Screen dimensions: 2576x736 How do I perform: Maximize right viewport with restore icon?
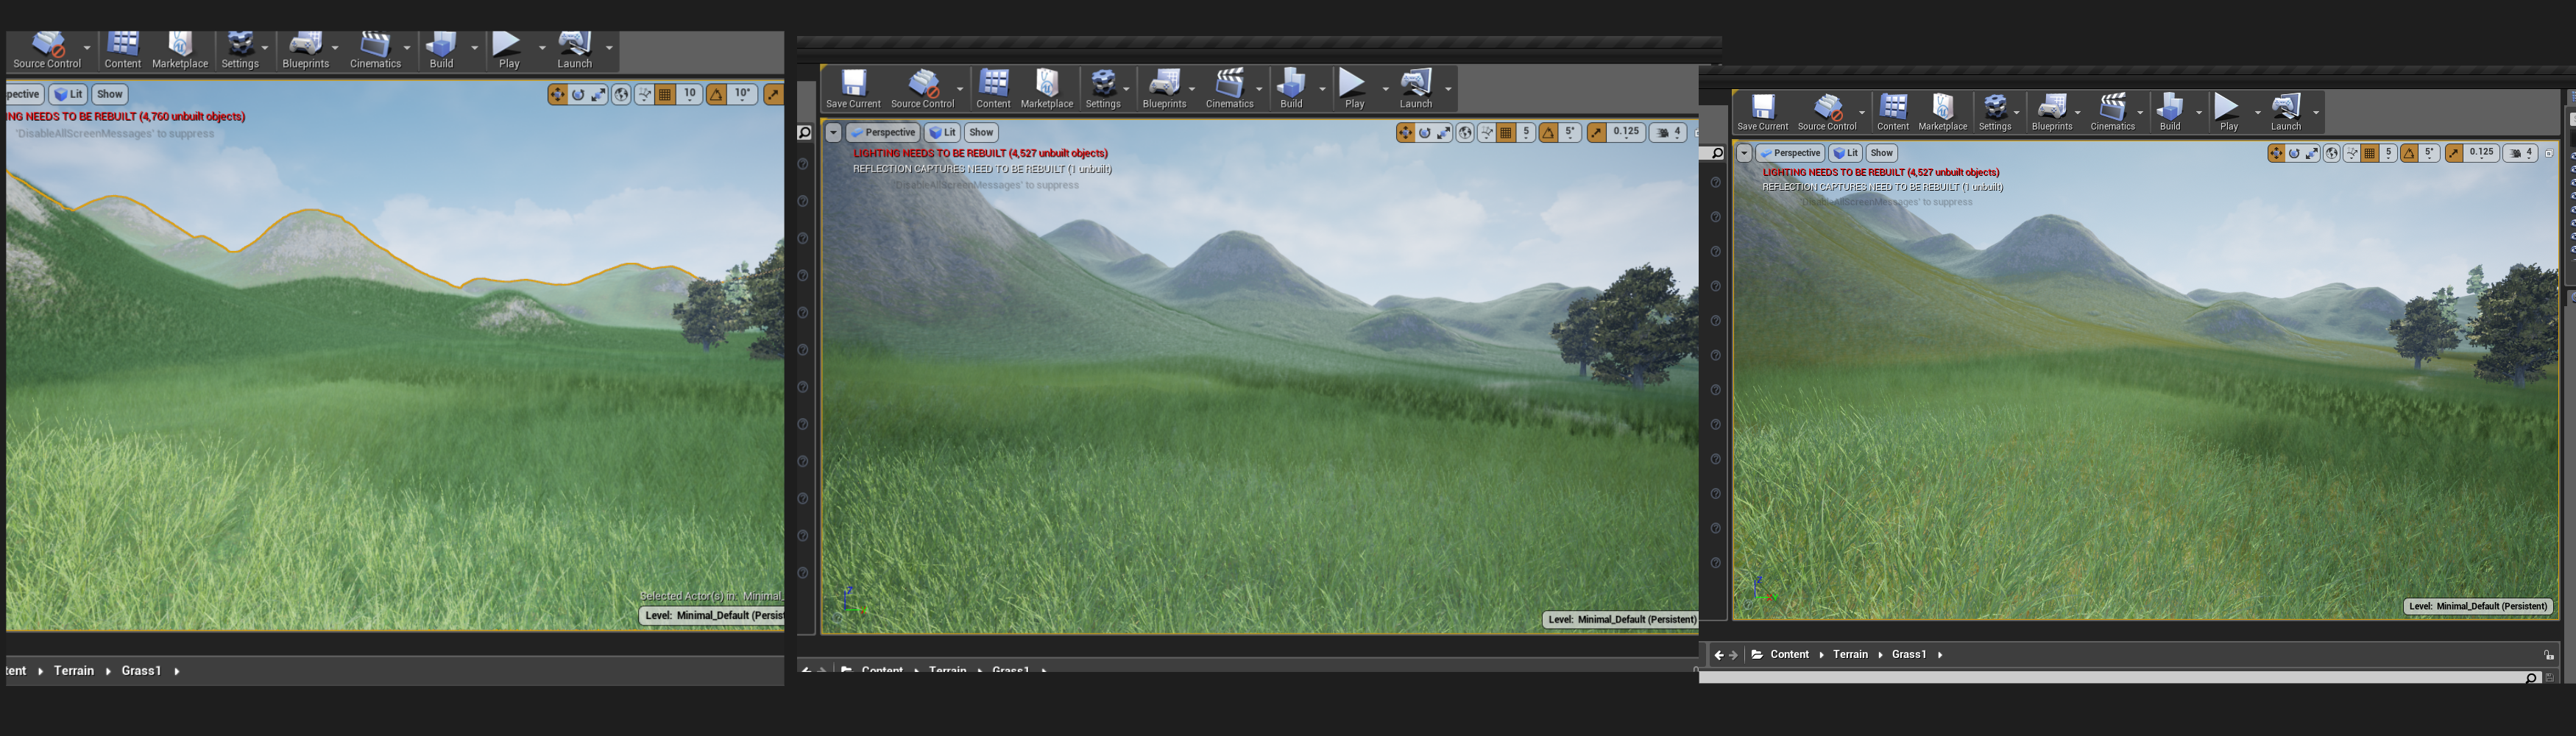2549,153
